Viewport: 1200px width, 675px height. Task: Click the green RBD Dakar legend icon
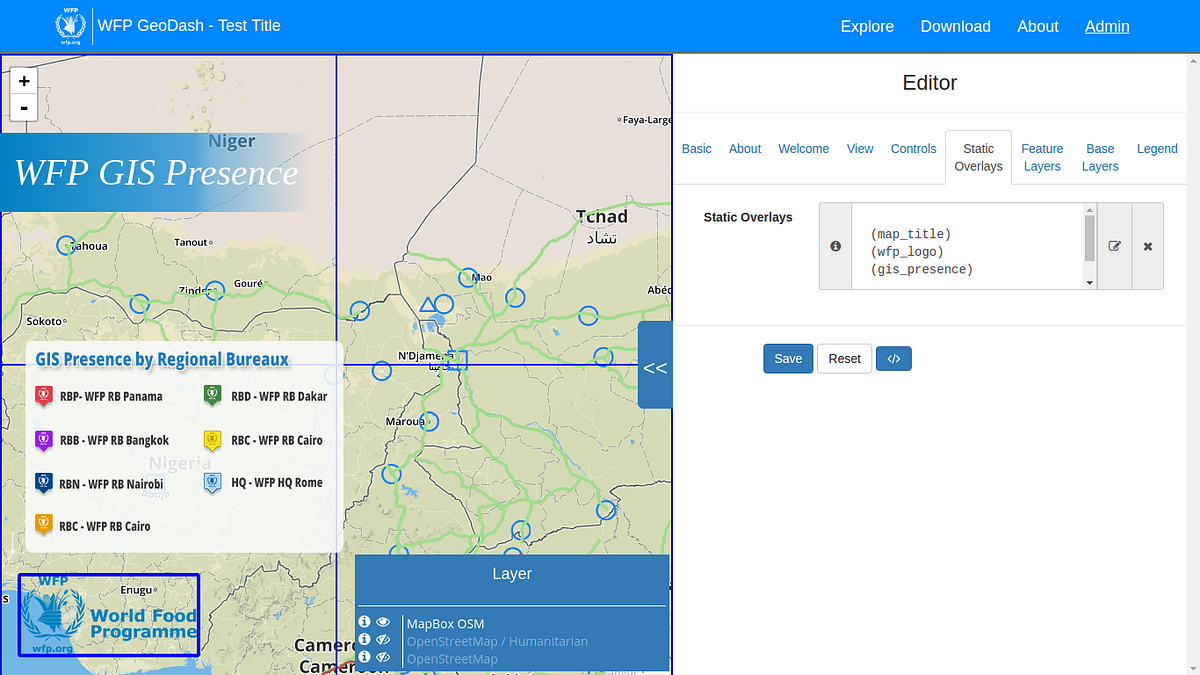(x=213, y=396)
